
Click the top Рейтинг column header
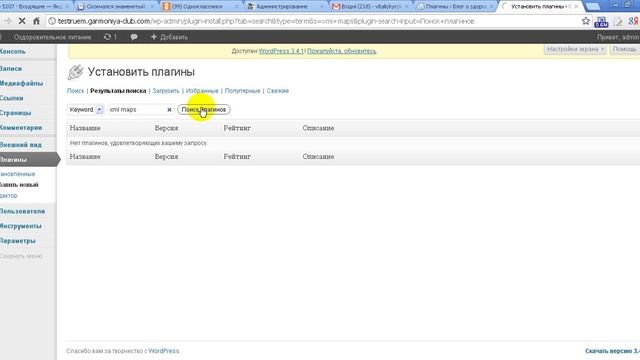[x=237, y=128]
